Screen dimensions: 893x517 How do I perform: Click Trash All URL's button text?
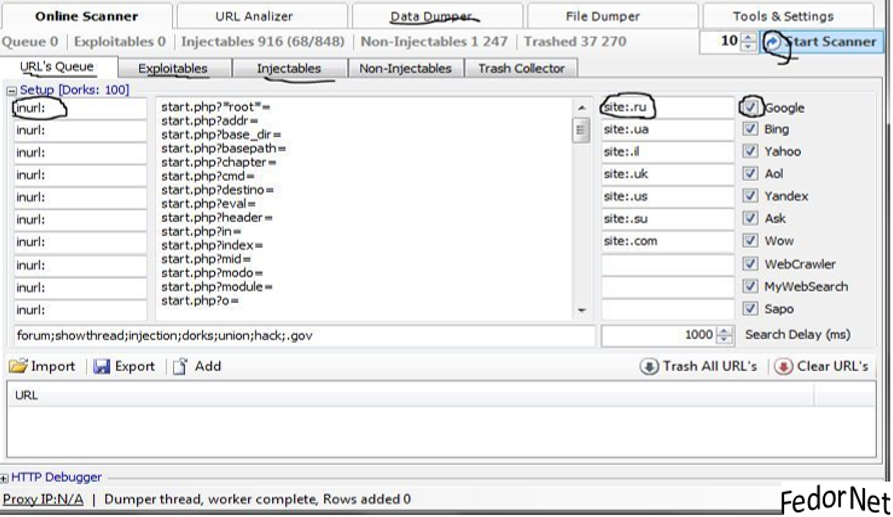tap(710, 366)
